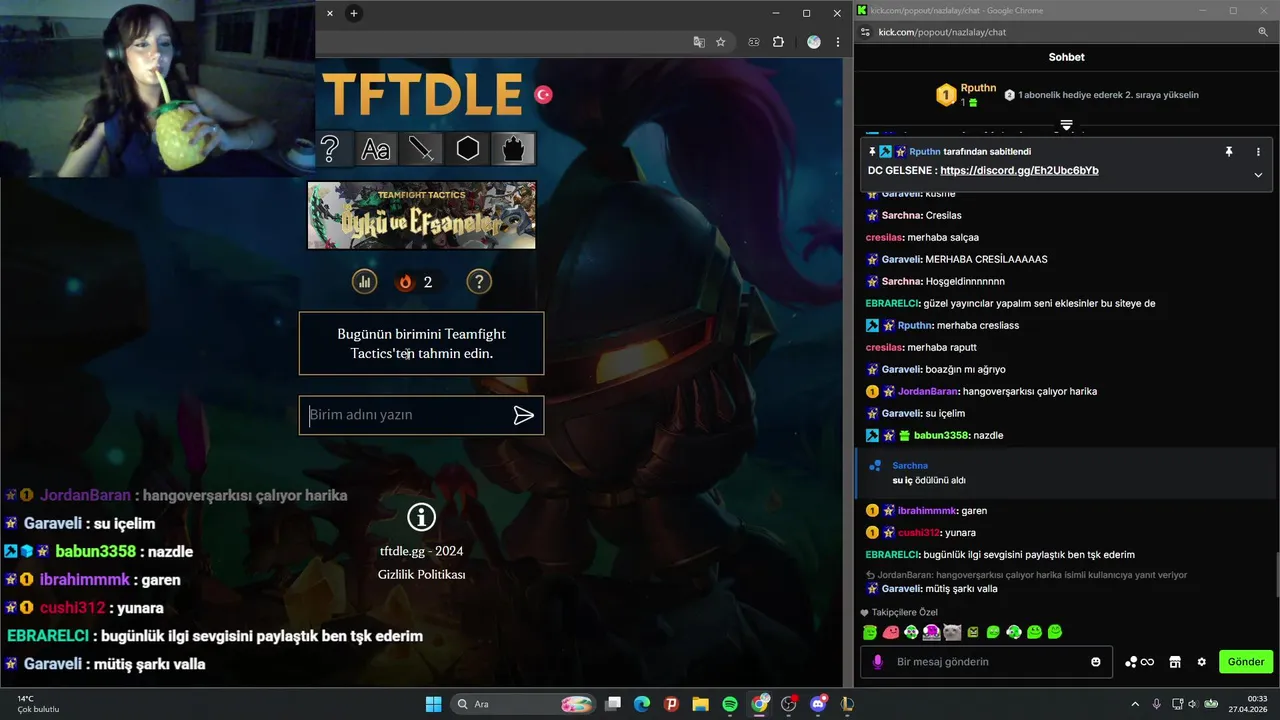The width and height of the screenshot is (1280, 720).
Task: Open the Gizlilik Politikası link
Action: pyautogui.click(x=421, y=574)
